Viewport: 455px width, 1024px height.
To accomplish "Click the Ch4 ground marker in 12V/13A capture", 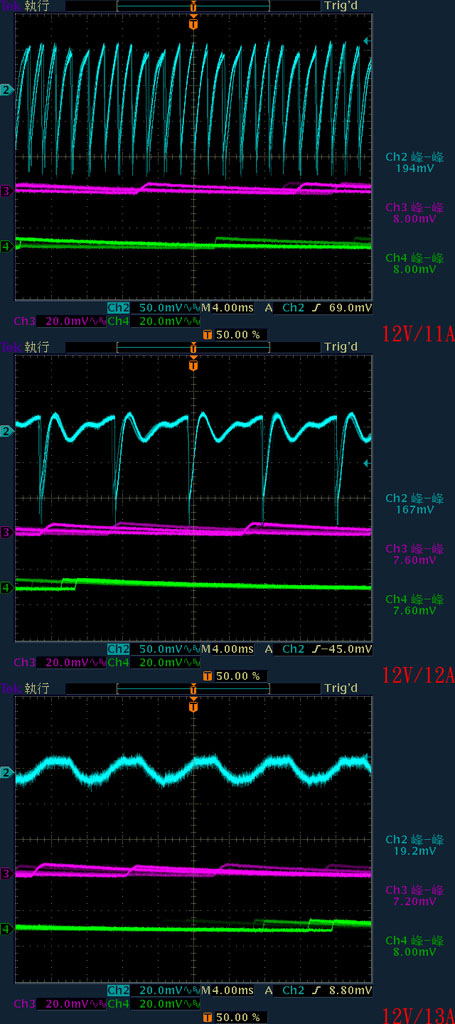I will (x=7, y=928).
